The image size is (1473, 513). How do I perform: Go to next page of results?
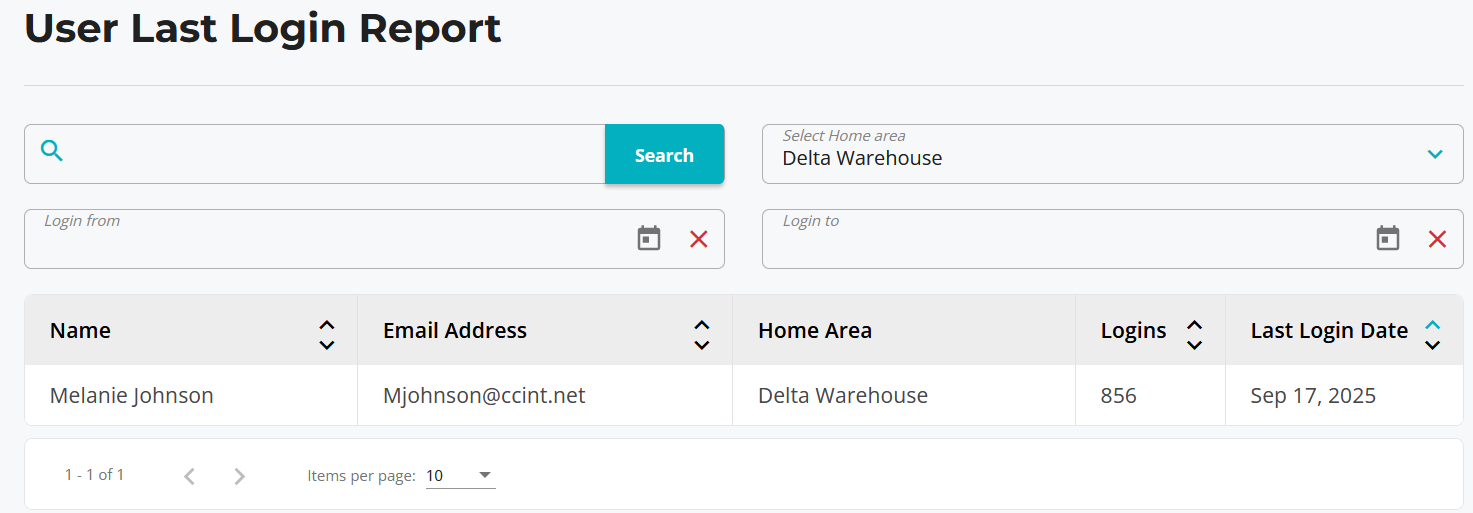pyautogui.click(x=239, y=476)
